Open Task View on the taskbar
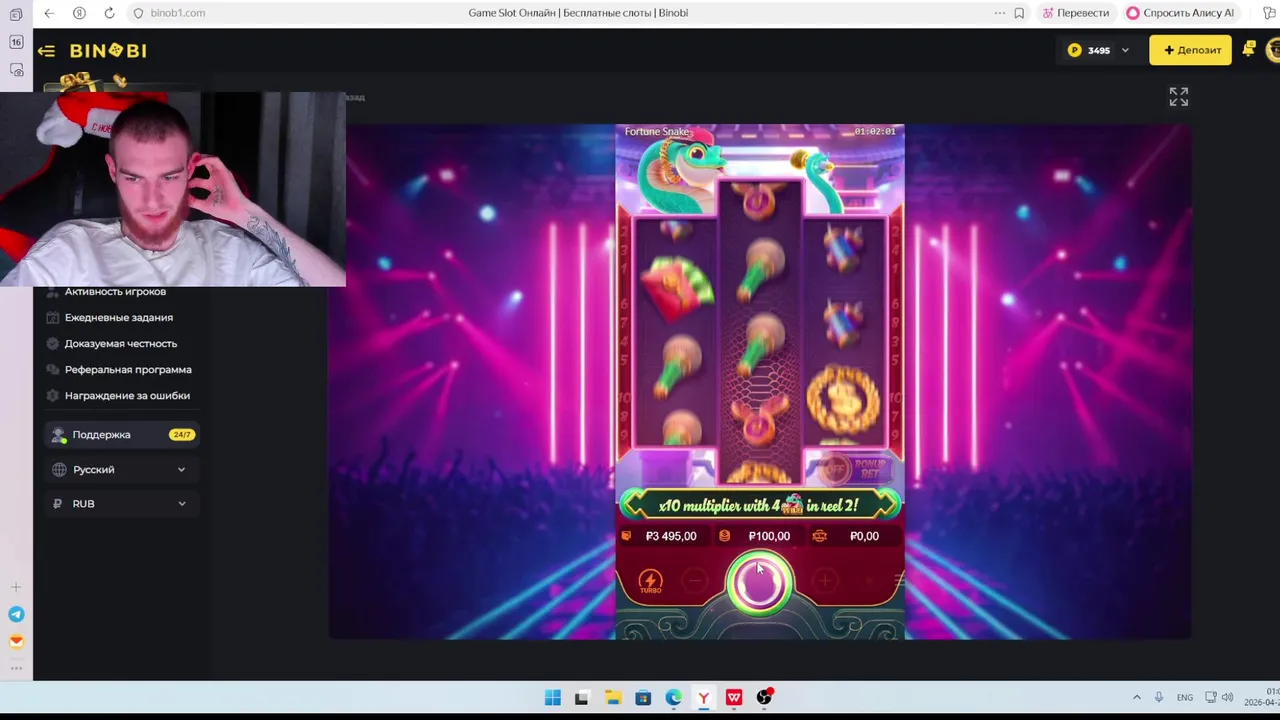This screenshot has width=1280, height=720. coord(582,697)
